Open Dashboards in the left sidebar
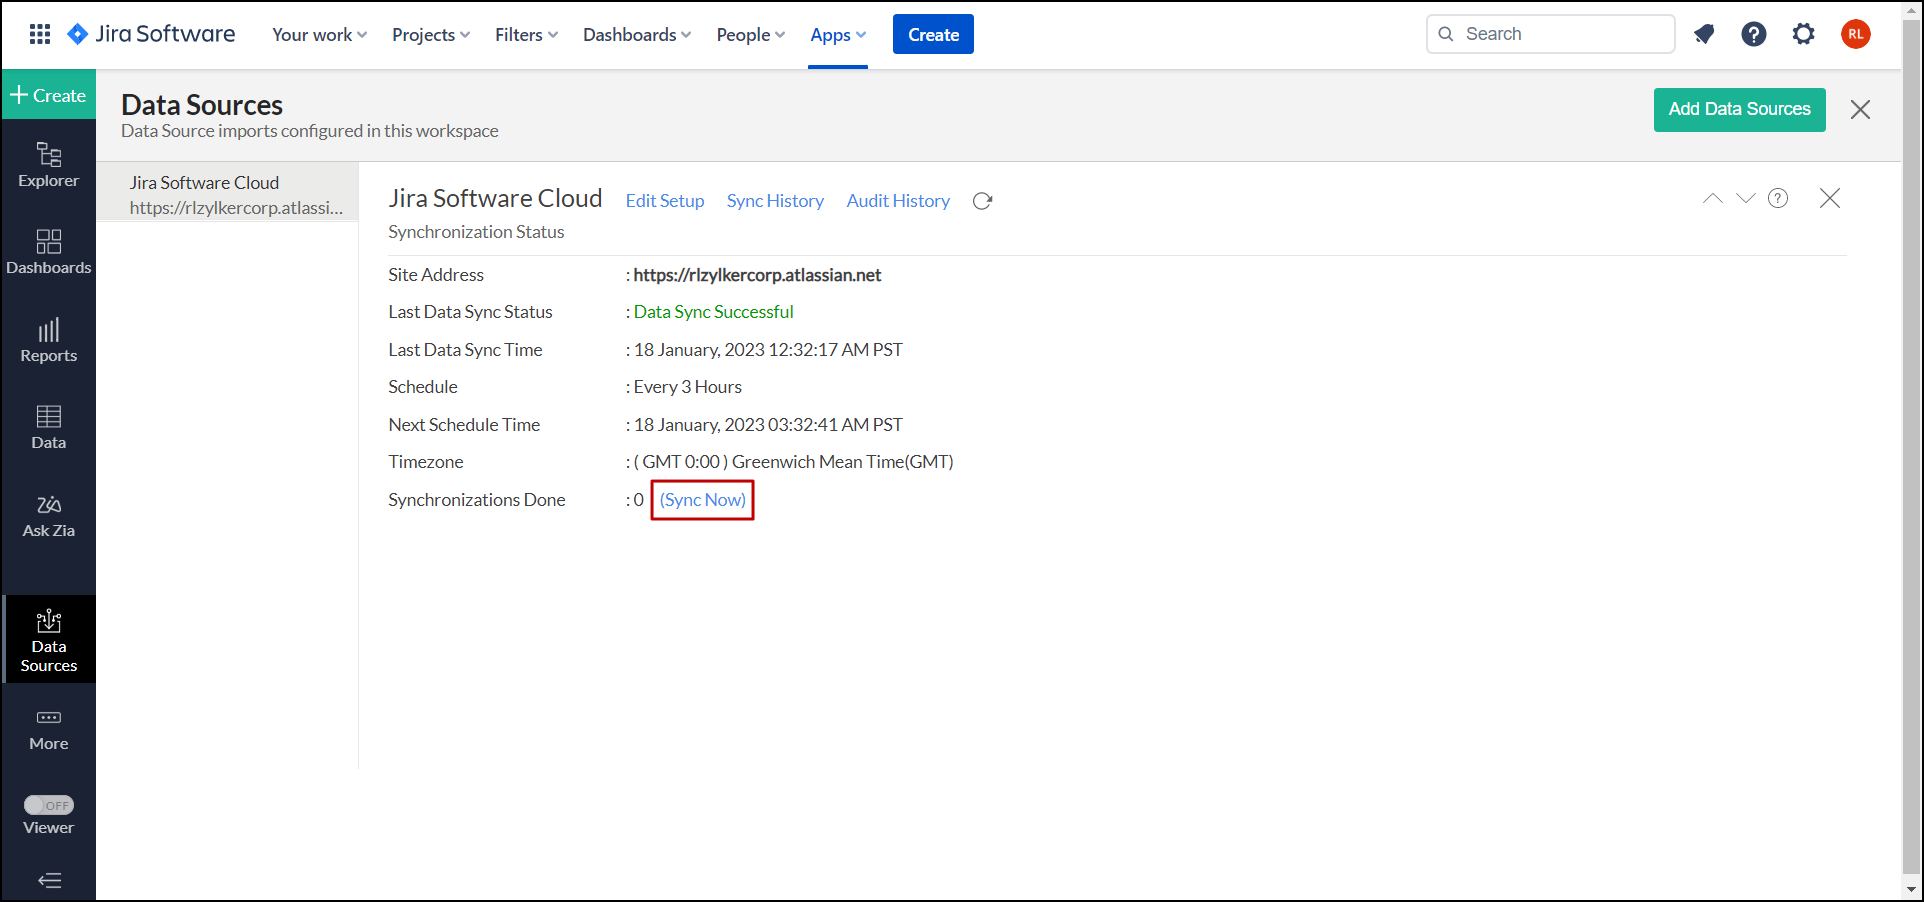 [48, 252]
